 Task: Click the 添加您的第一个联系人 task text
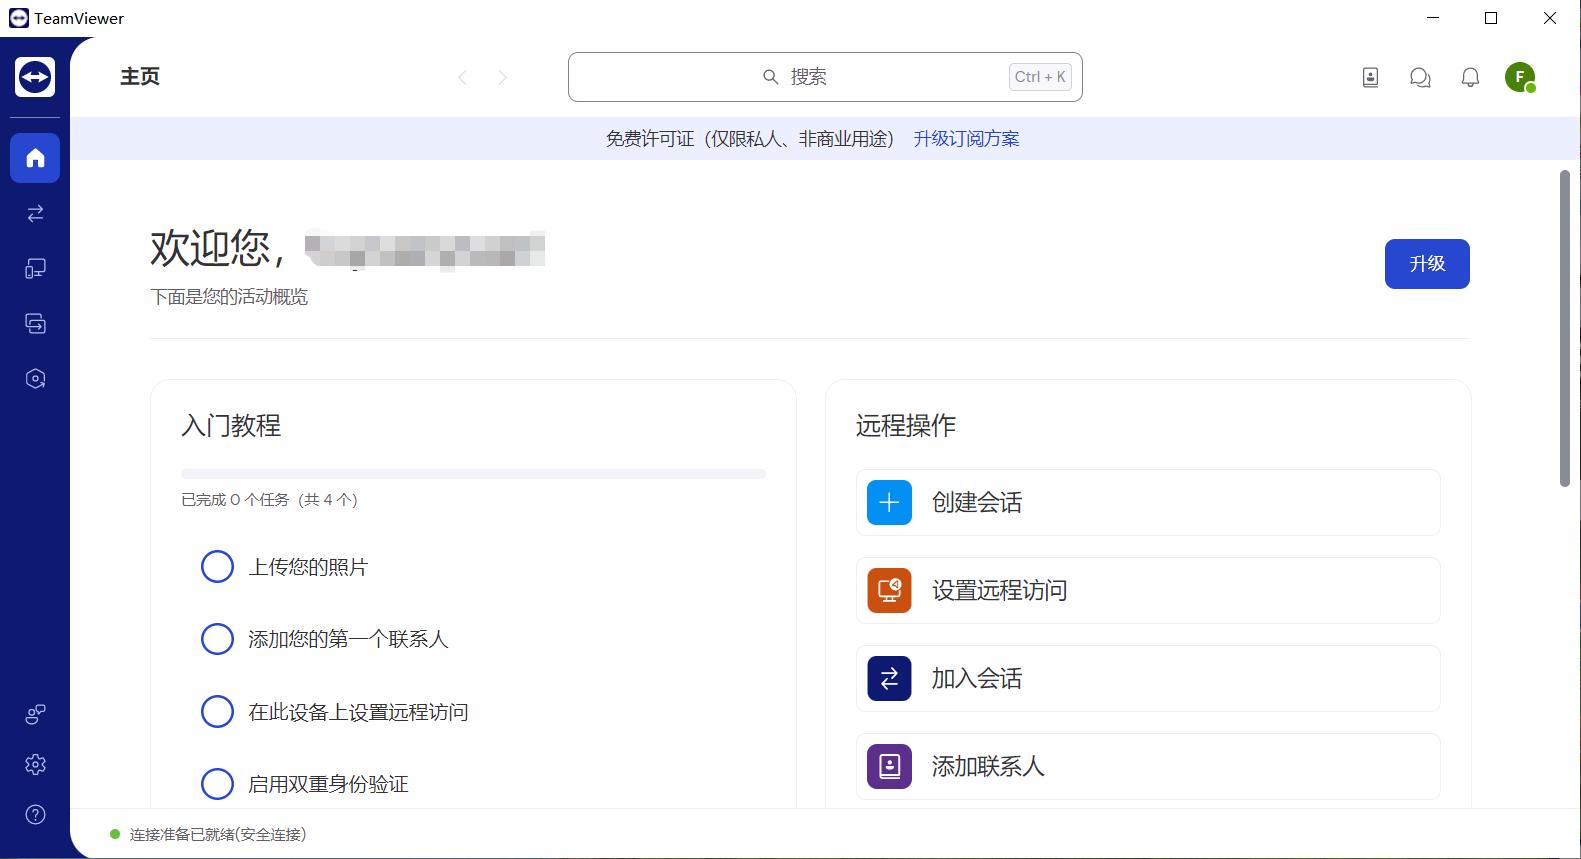[x=348, y=639]
